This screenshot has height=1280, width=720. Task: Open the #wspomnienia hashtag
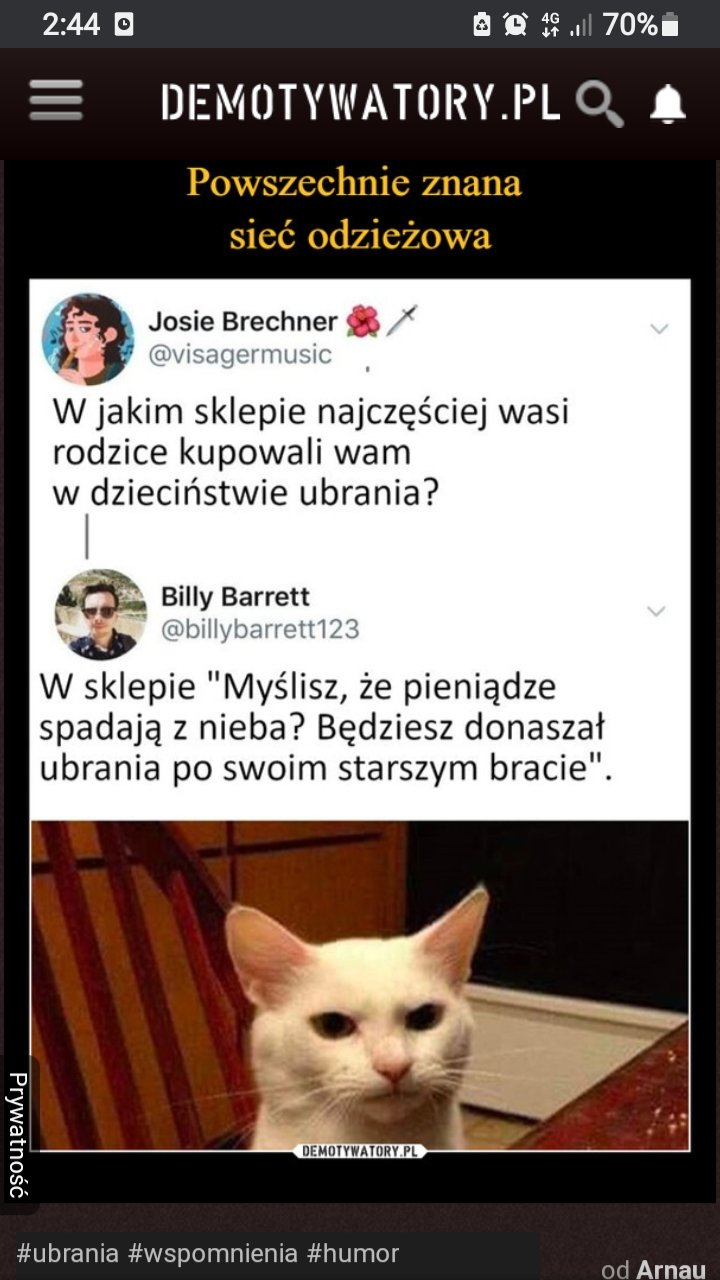(x=213, y=1253)
